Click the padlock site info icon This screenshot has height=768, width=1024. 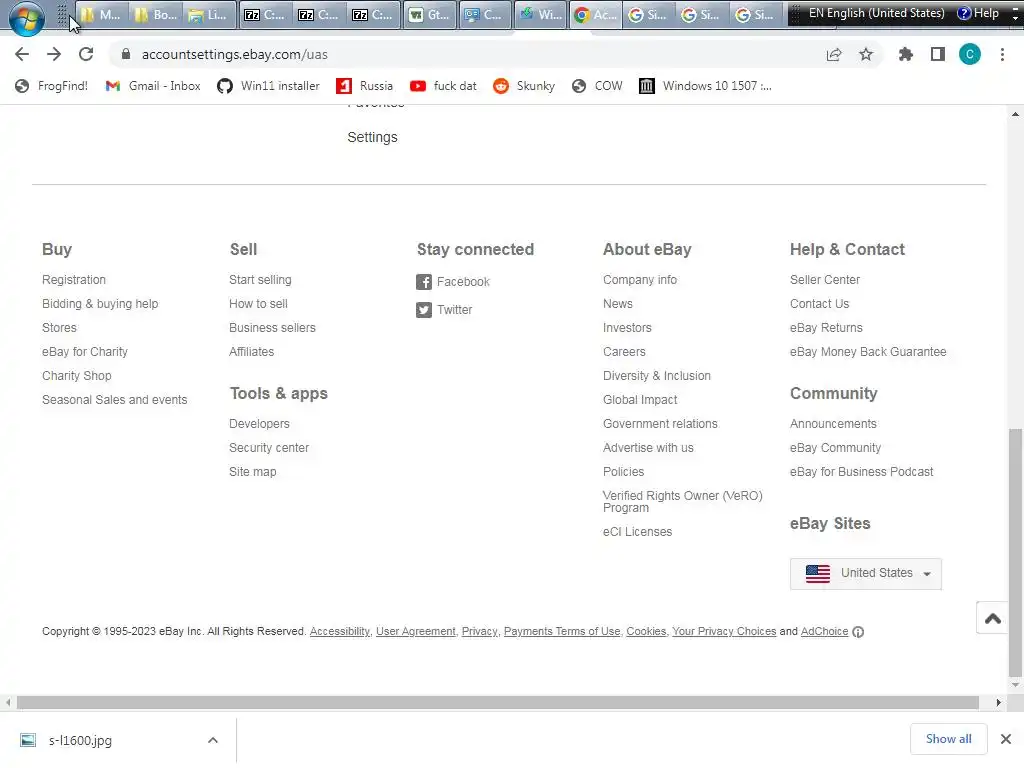[x=126, y=54]
